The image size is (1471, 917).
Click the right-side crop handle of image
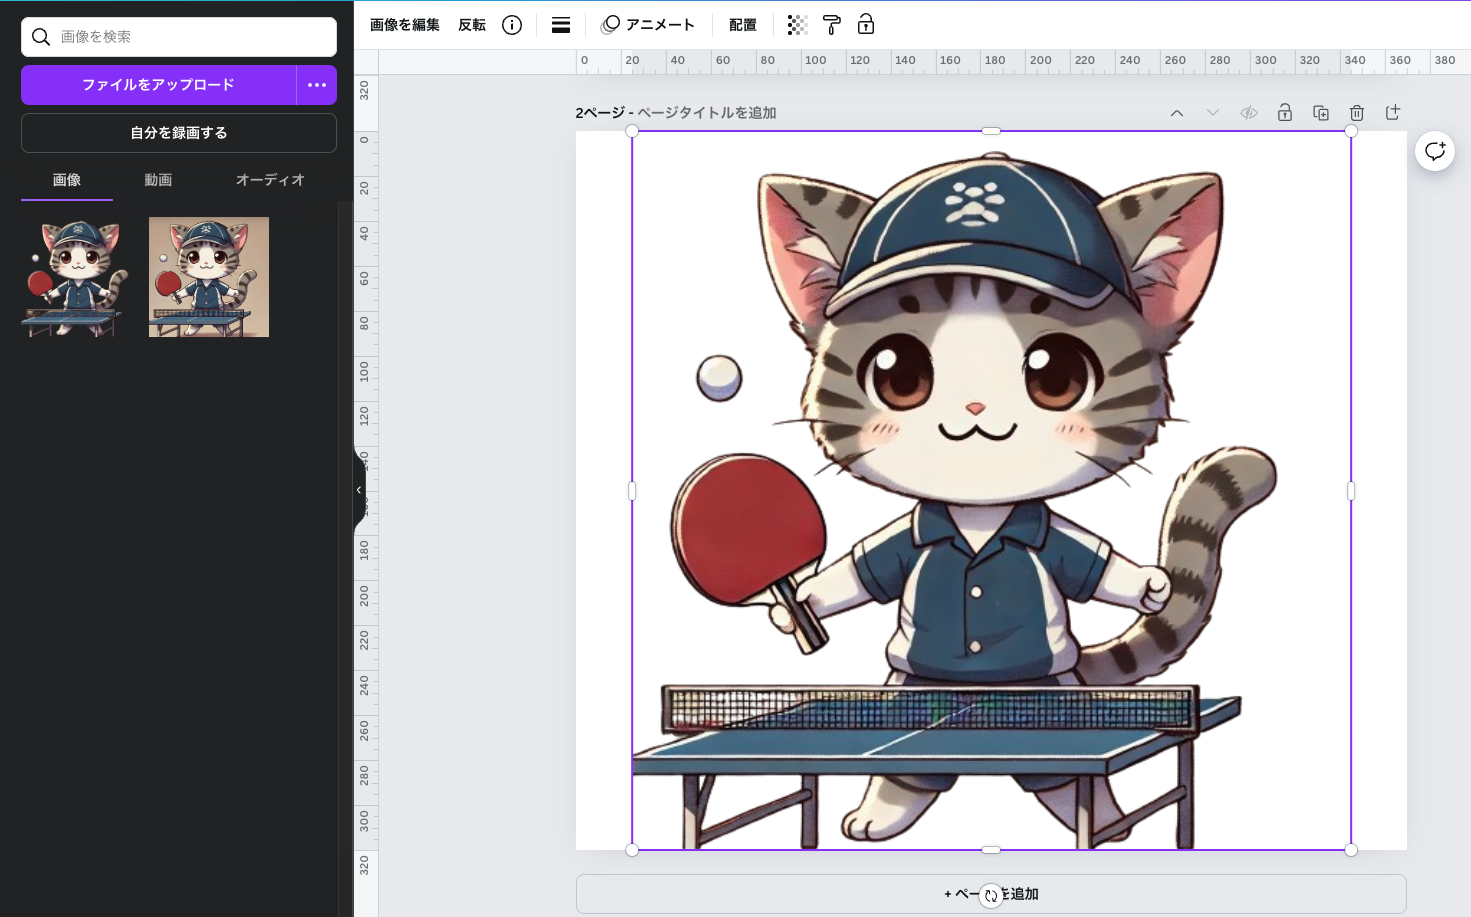[1351, 491]
